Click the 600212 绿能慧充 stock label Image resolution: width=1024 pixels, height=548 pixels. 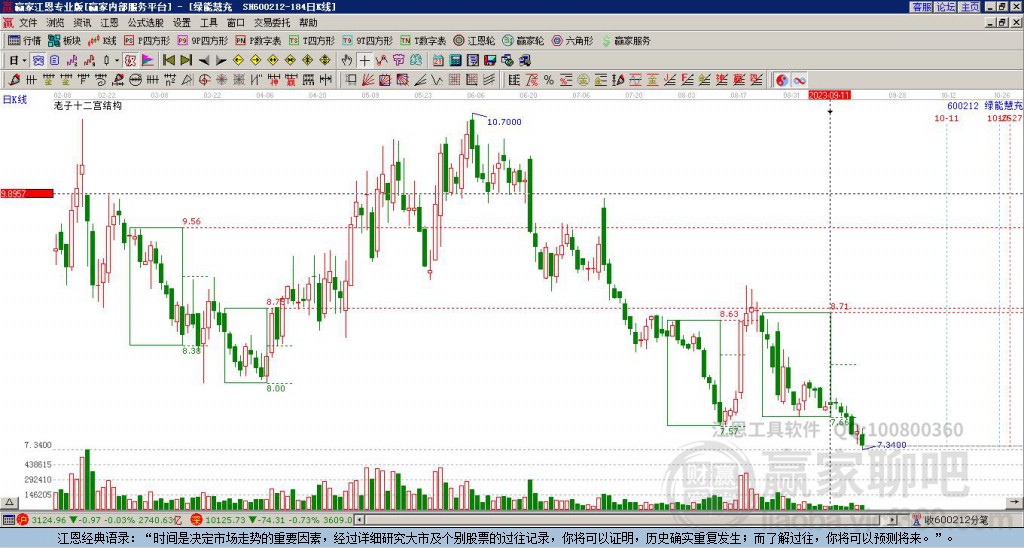pyautogui.click(x=985, y=105)
